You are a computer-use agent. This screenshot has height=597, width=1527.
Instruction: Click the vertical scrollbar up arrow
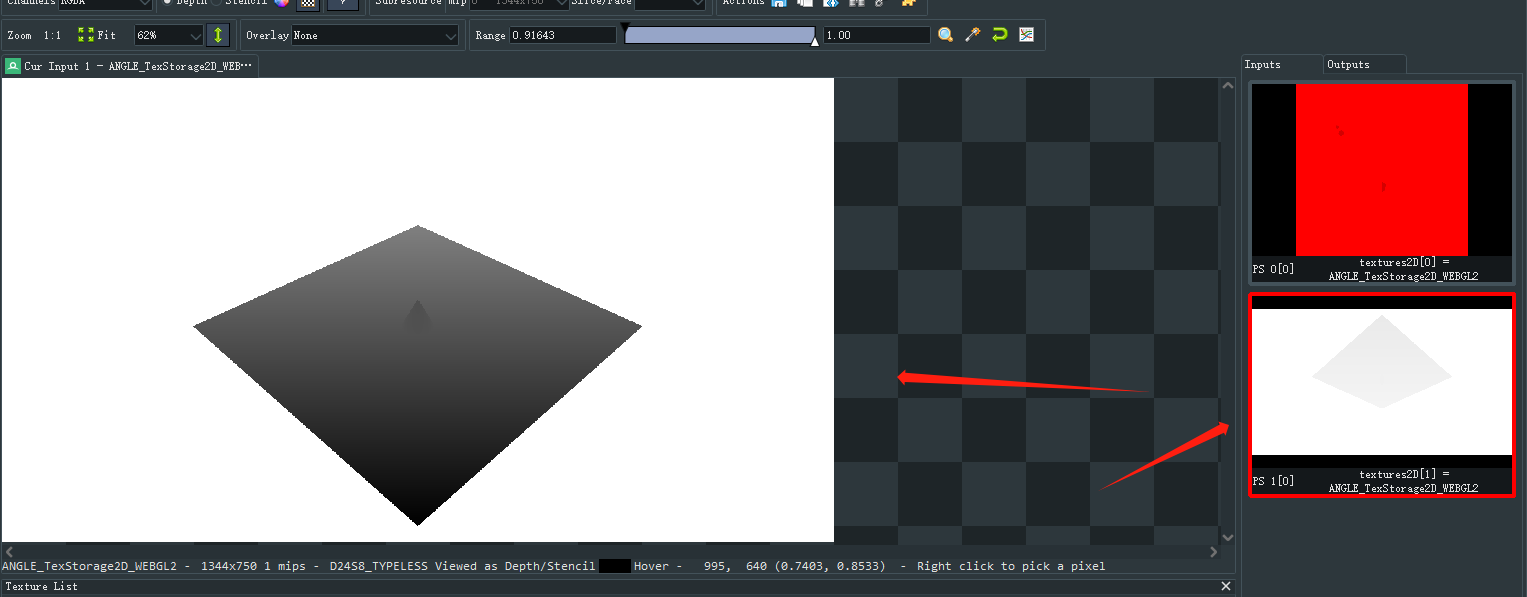[1226, 86]
